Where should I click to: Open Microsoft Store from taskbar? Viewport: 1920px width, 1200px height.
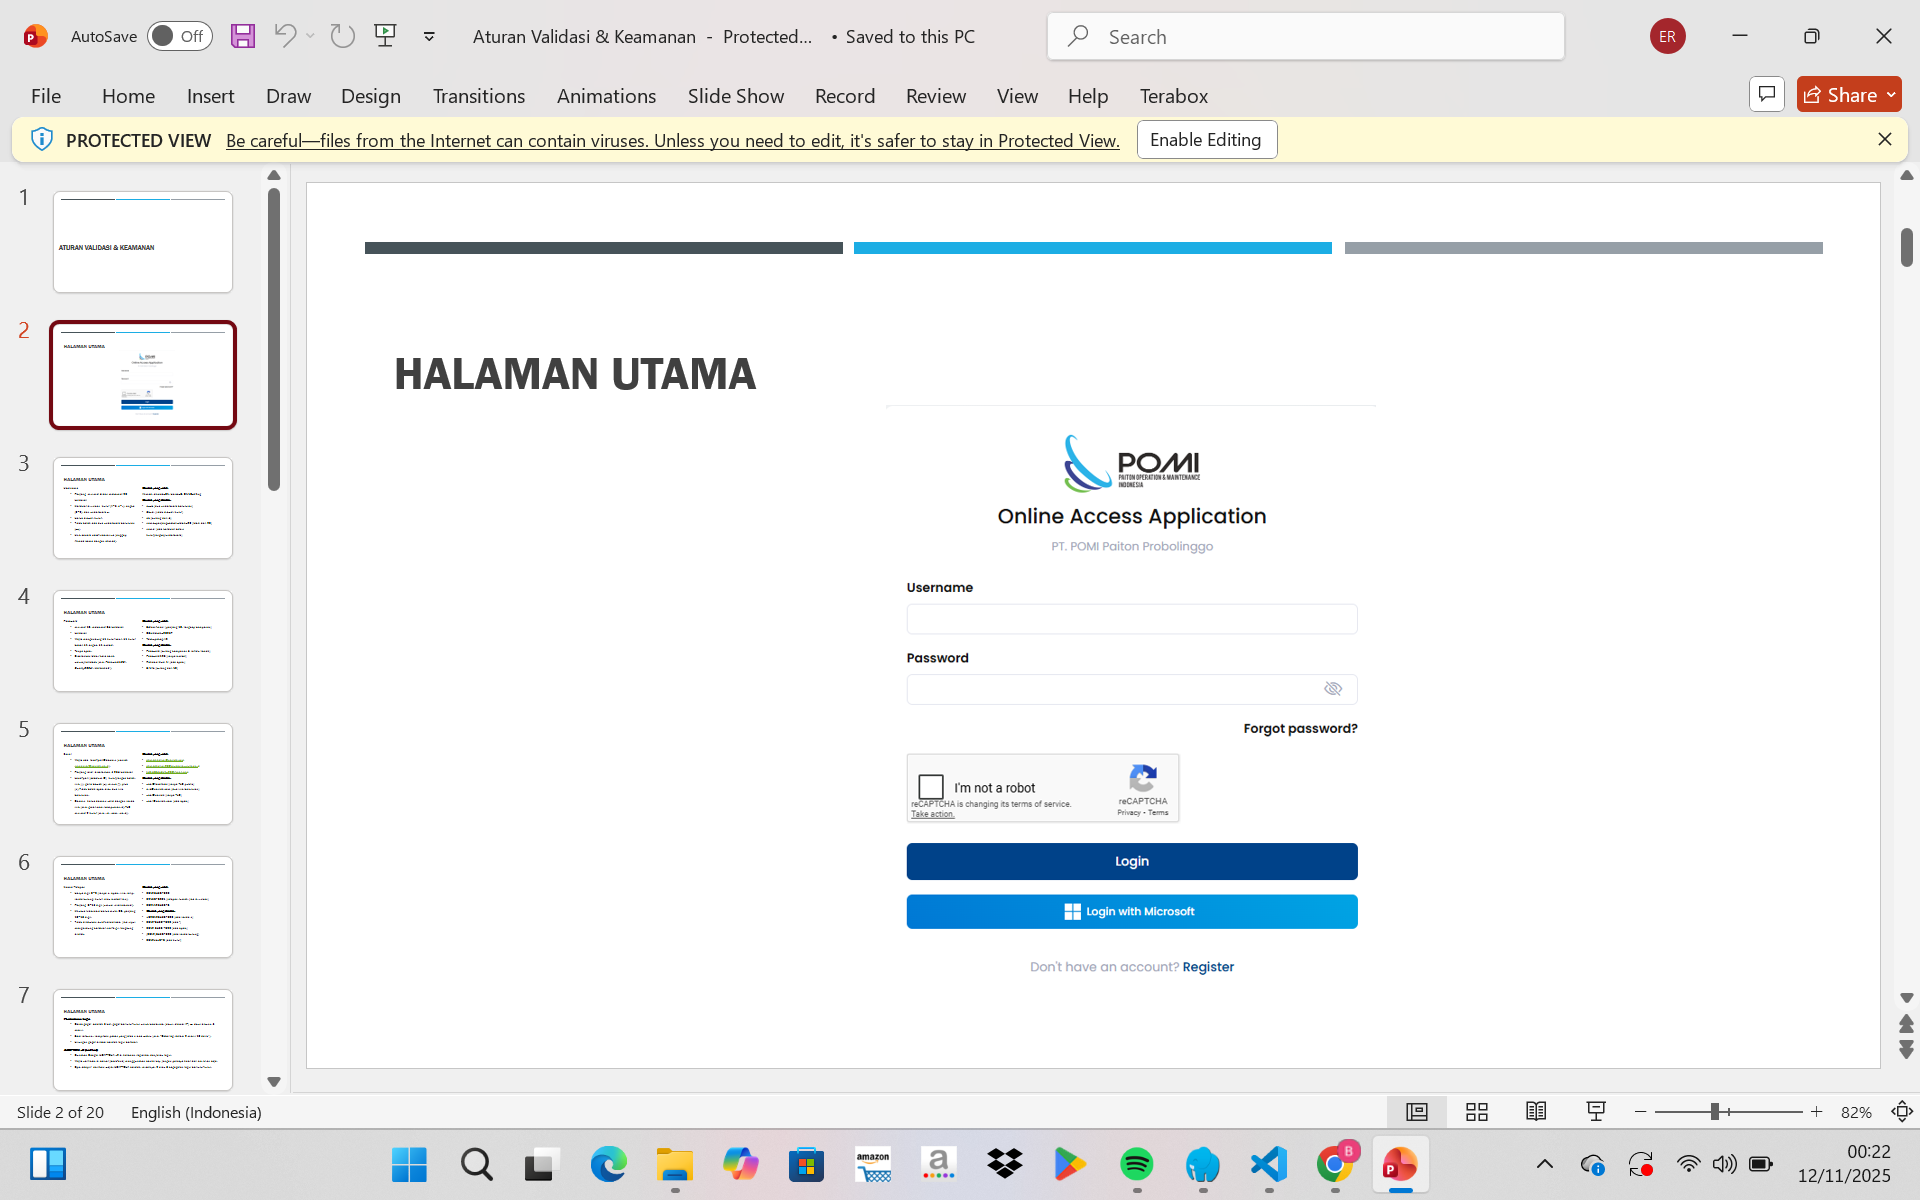pyautogui.click(x=806, y=1165)
